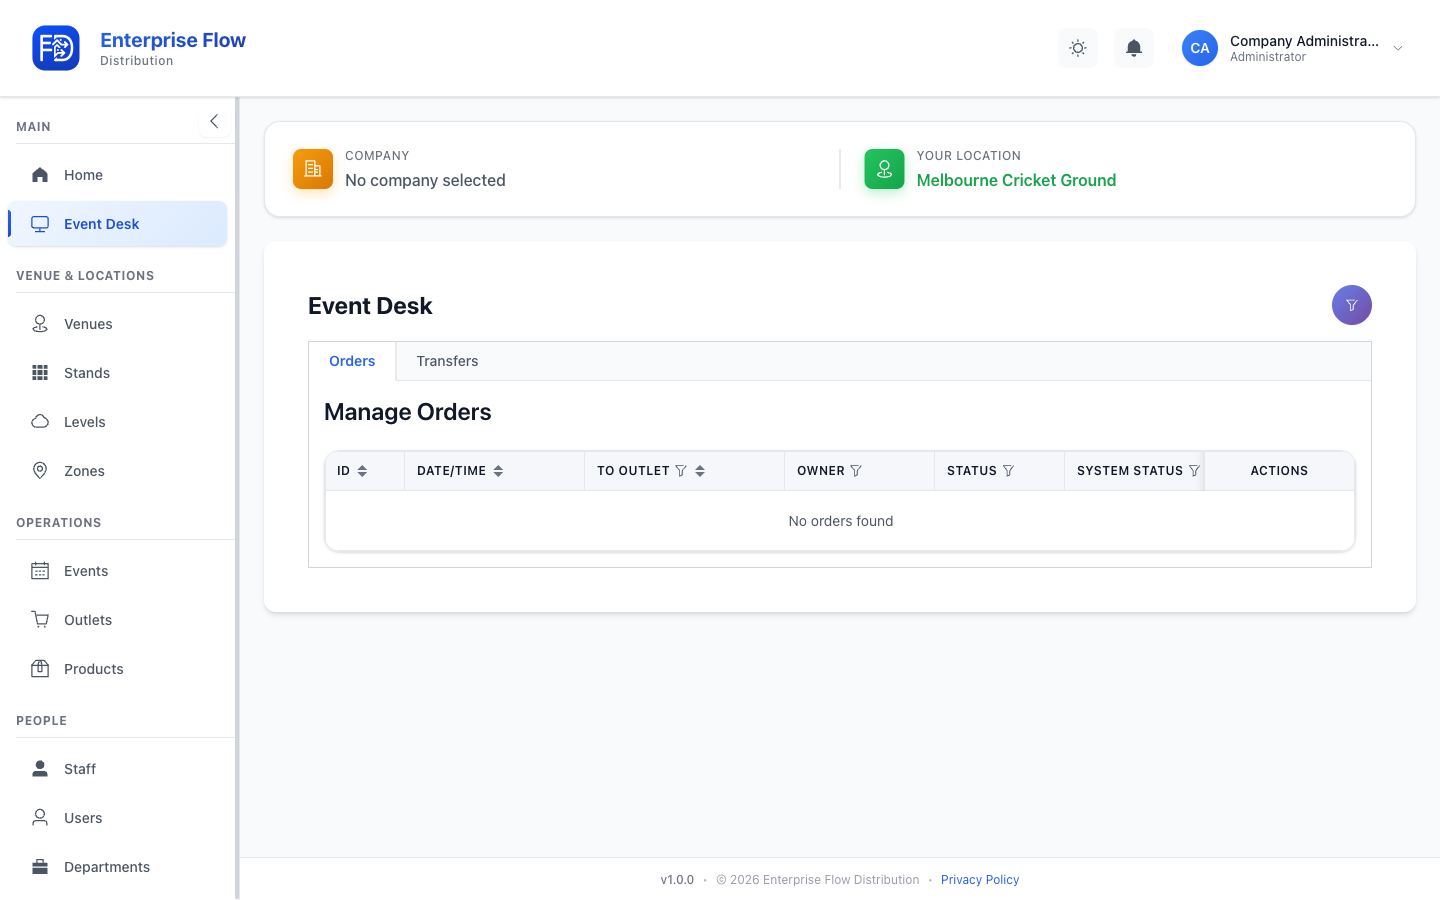
Task: Click the green location pin icon
Action: (885, 169)
